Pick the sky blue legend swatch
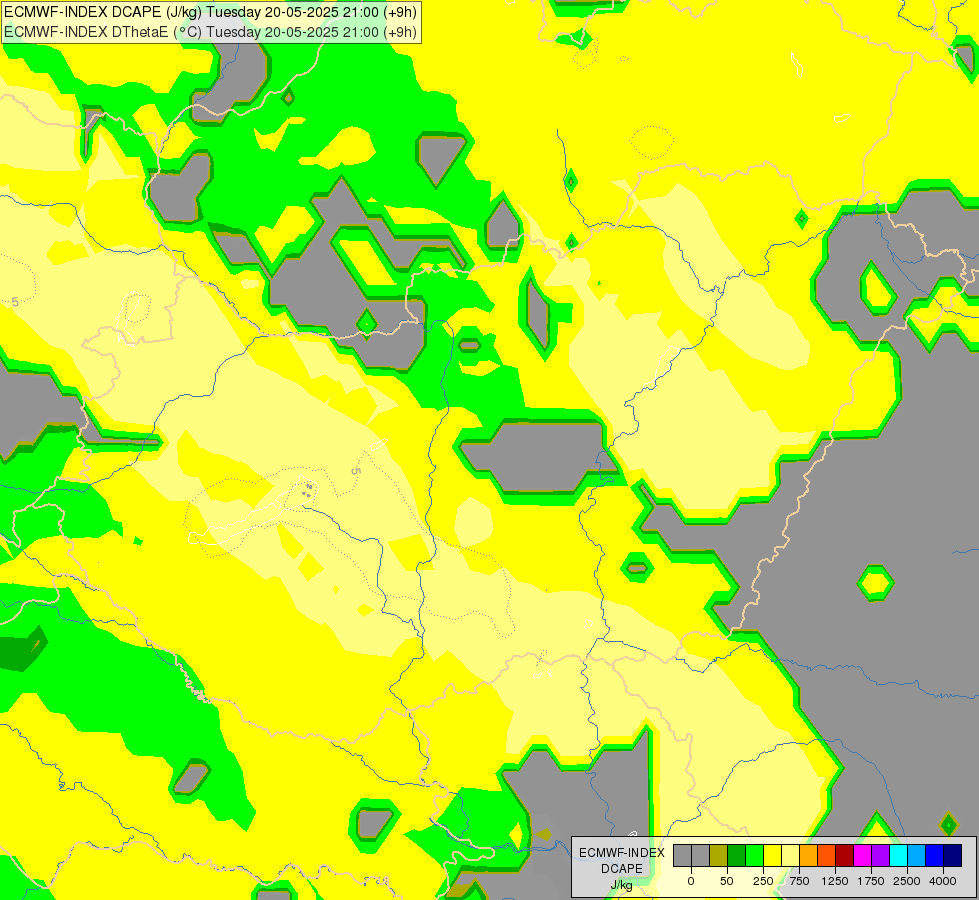This screenshot has width=979, height=900. [x=917, y=855]
